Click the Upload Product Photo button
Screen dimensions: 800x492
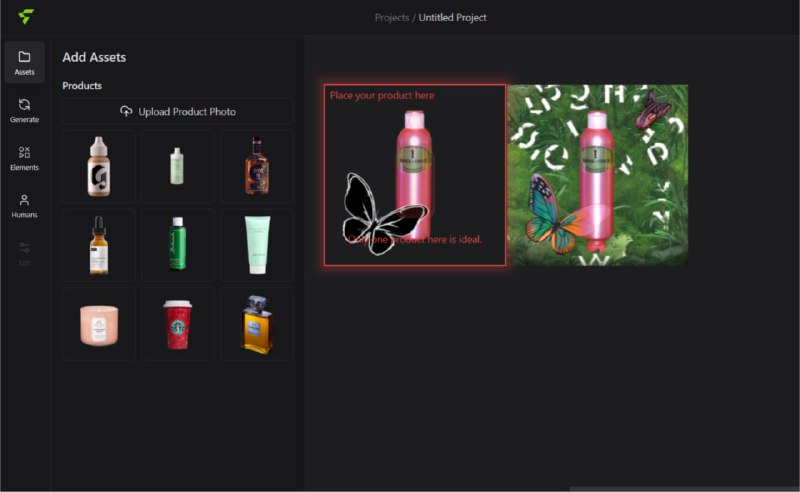tap(177, 111)
